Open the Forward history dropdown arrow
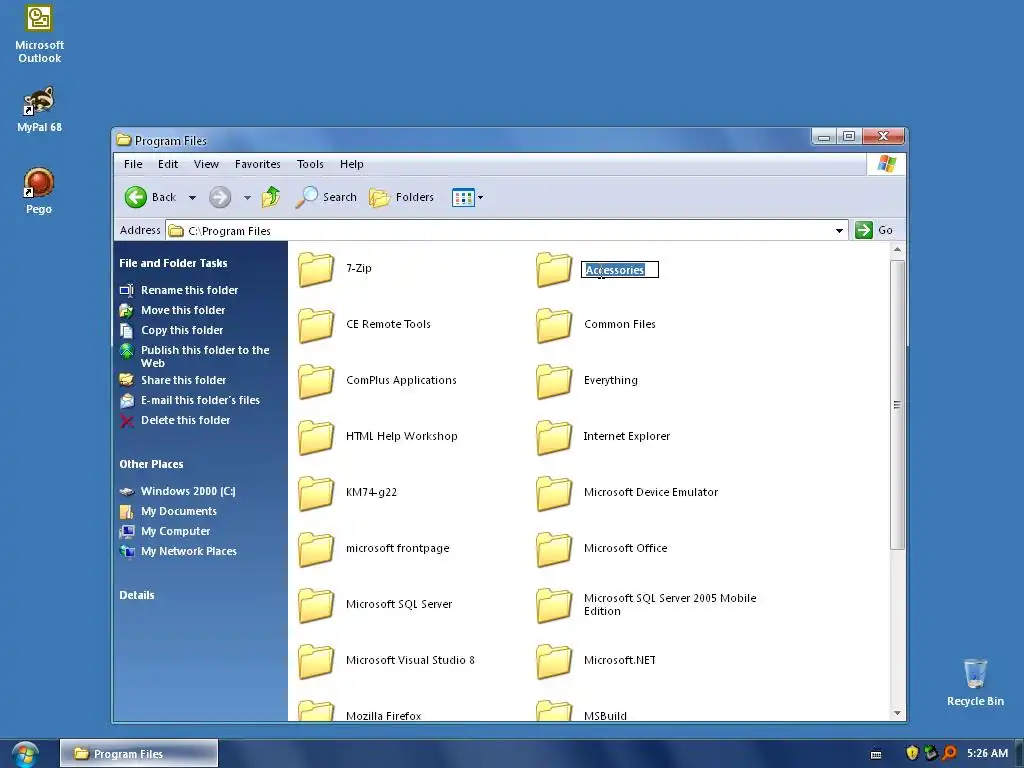This screenshot has height=768, width=1024. [247, 197]
